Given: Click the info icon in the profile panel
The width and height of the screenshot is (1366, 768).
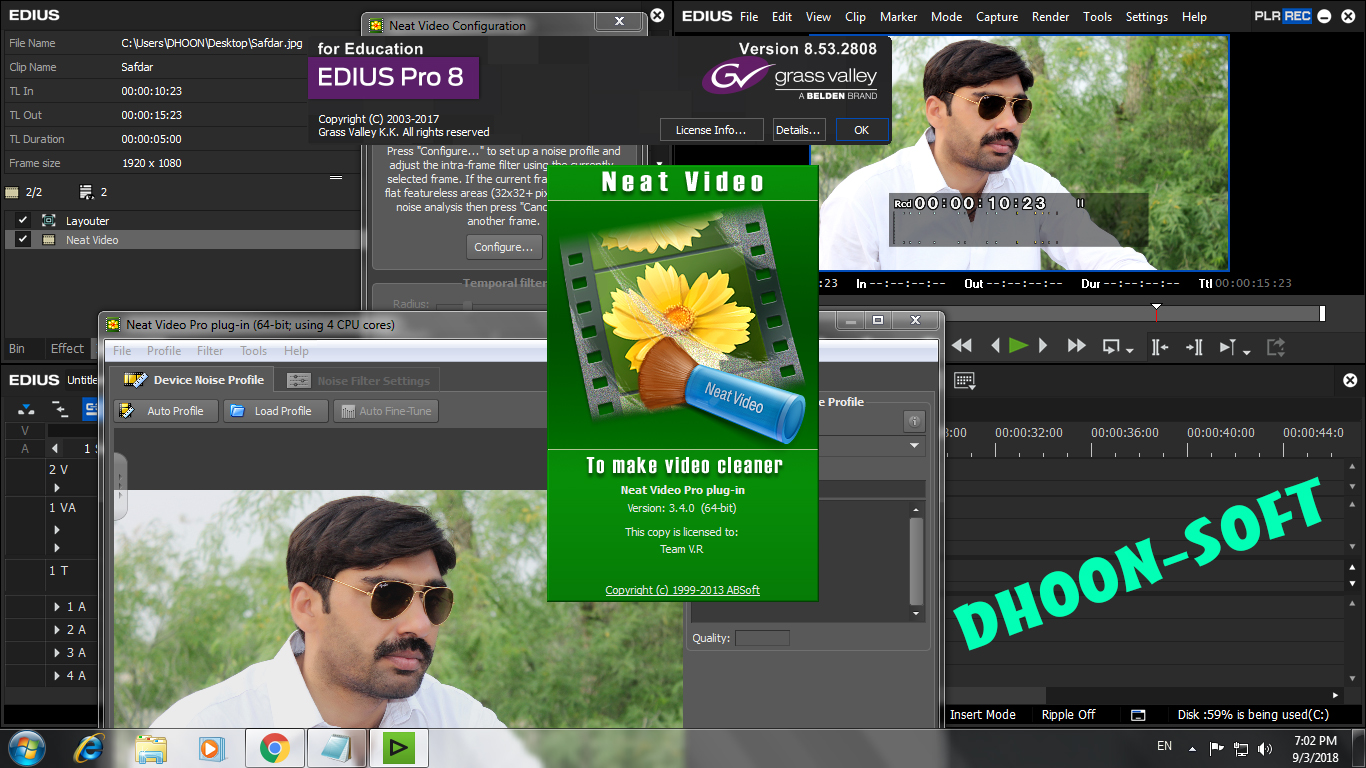Looking at the screenshot, I should click(913, 421).
